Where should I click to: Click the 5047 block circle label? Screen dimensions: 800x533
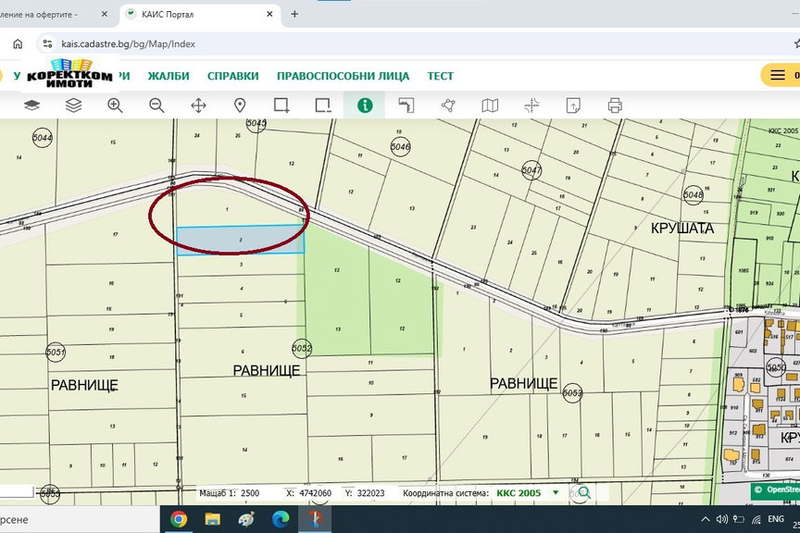click(x=532, y=170)
